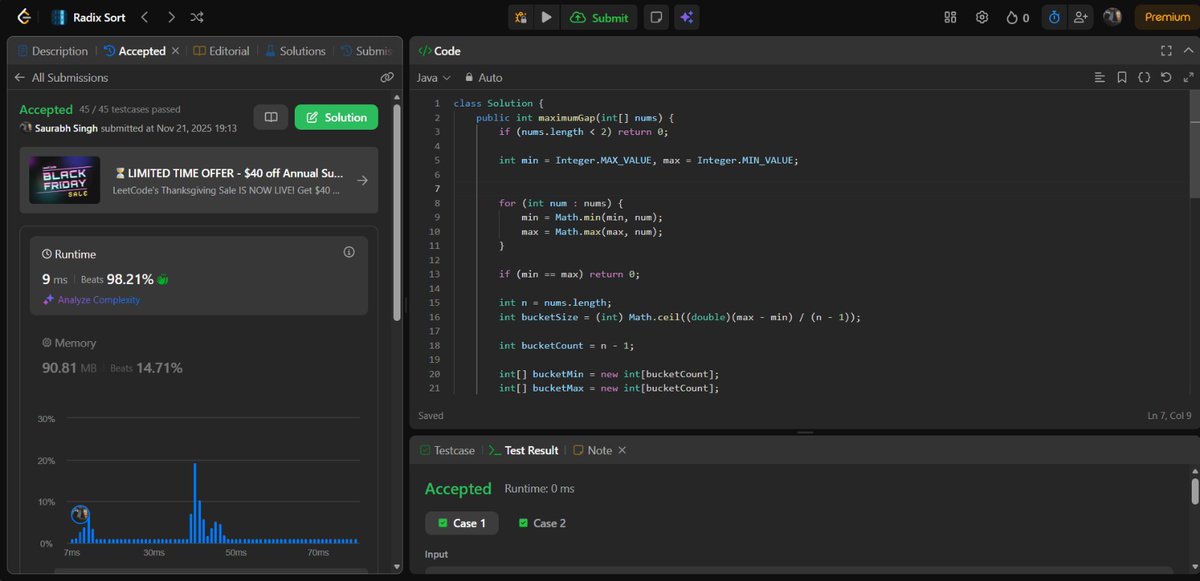Click the streak flame counter
Viewport: 1200px width, 581px height.
1017,17
